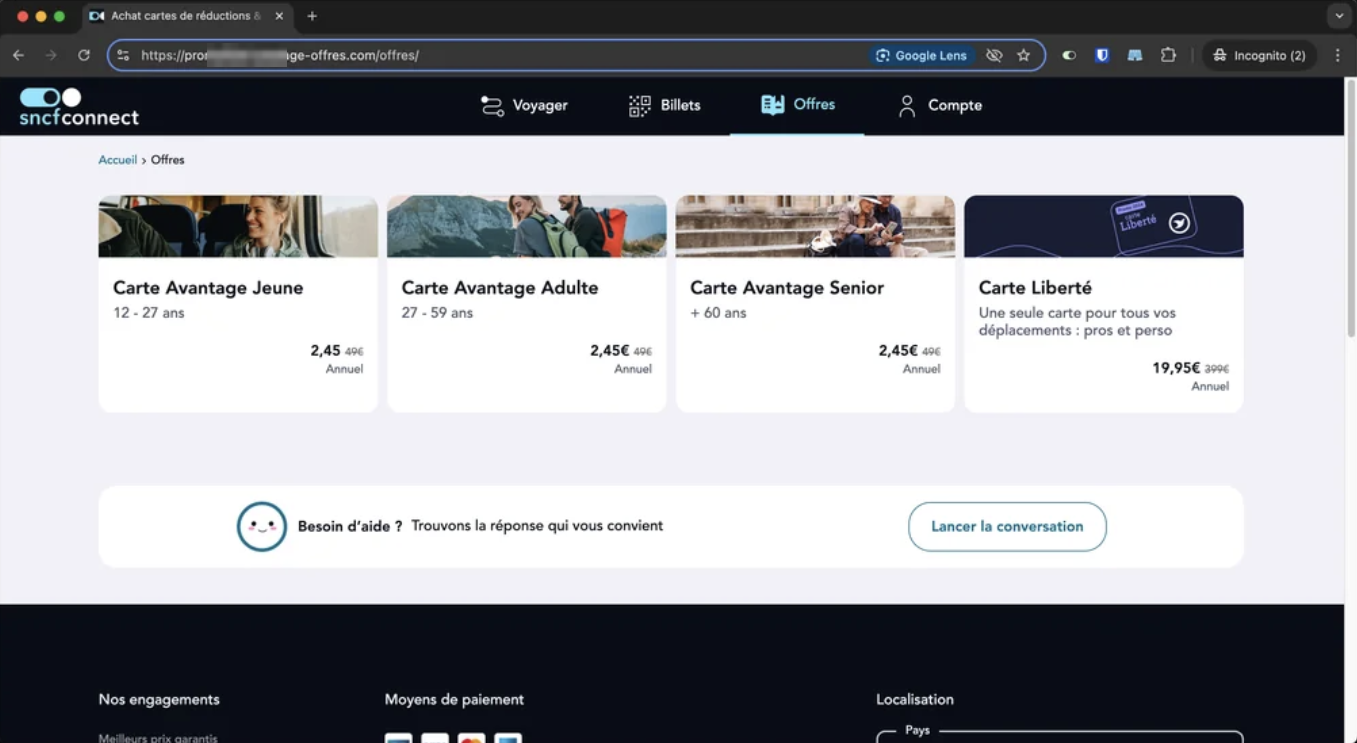This screenshot has height=743, width=1357.
Task: Click the blue shorts extension icon
Action: [1135, 56]
